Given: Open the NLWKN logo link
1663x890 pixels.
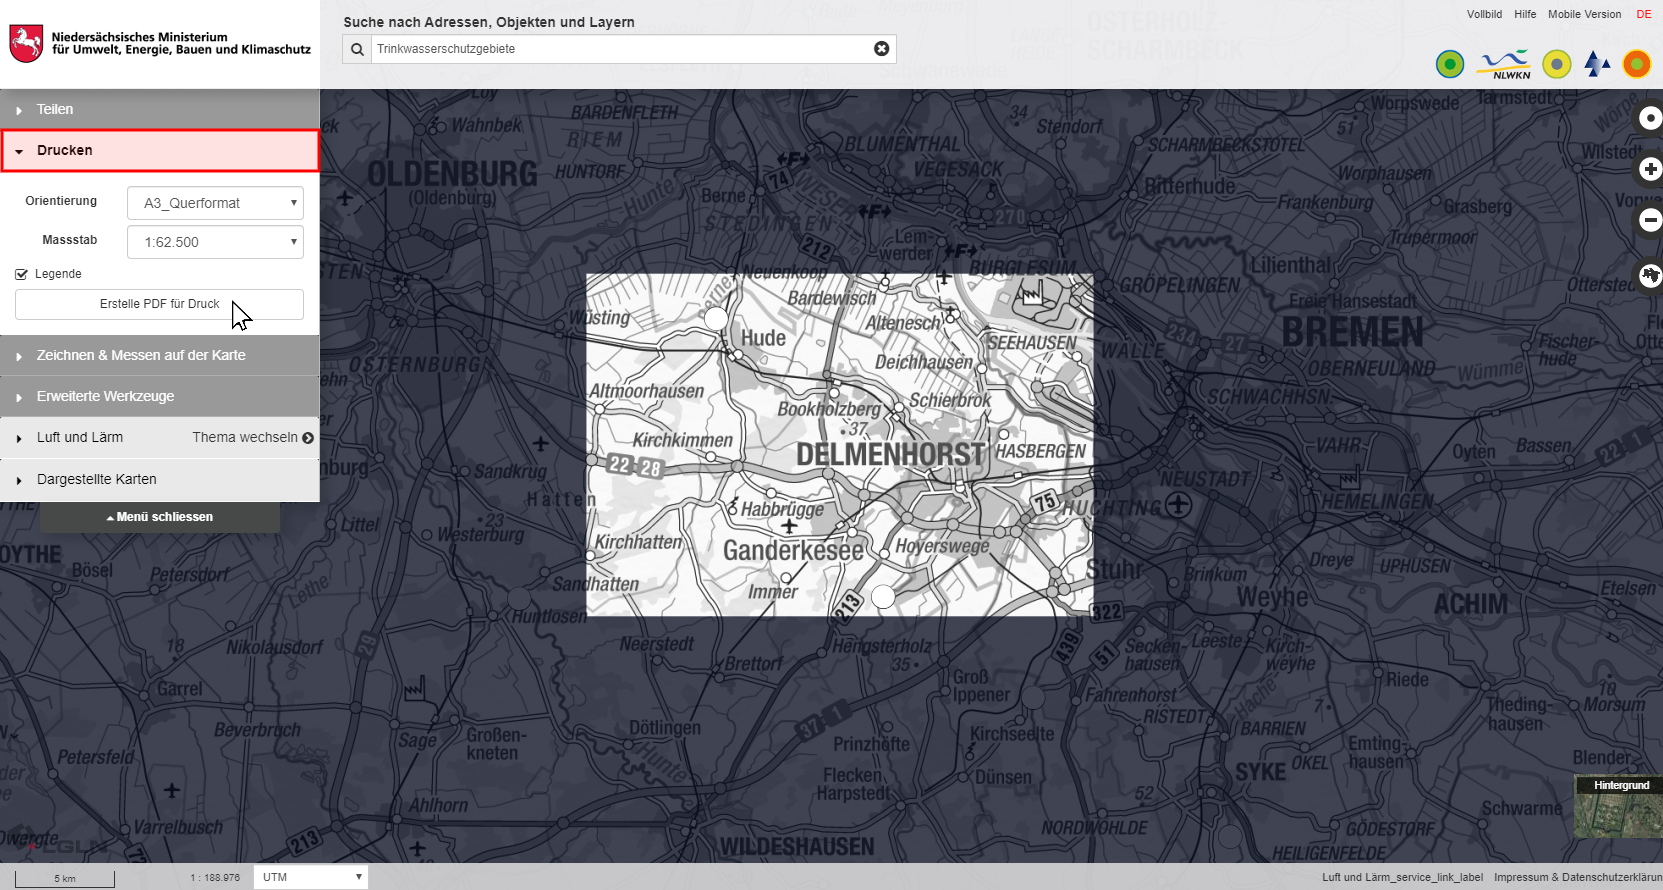Looking at the screenshot, I should click(x=1506, y=65).
